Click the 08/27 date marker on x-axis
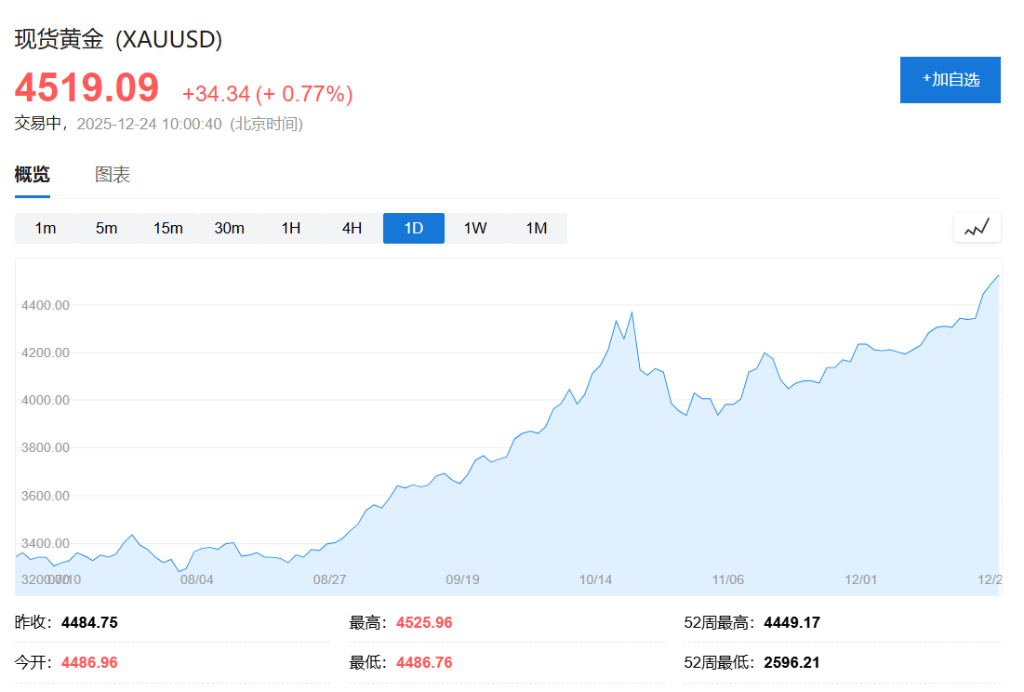 click(x=329, y=579)
